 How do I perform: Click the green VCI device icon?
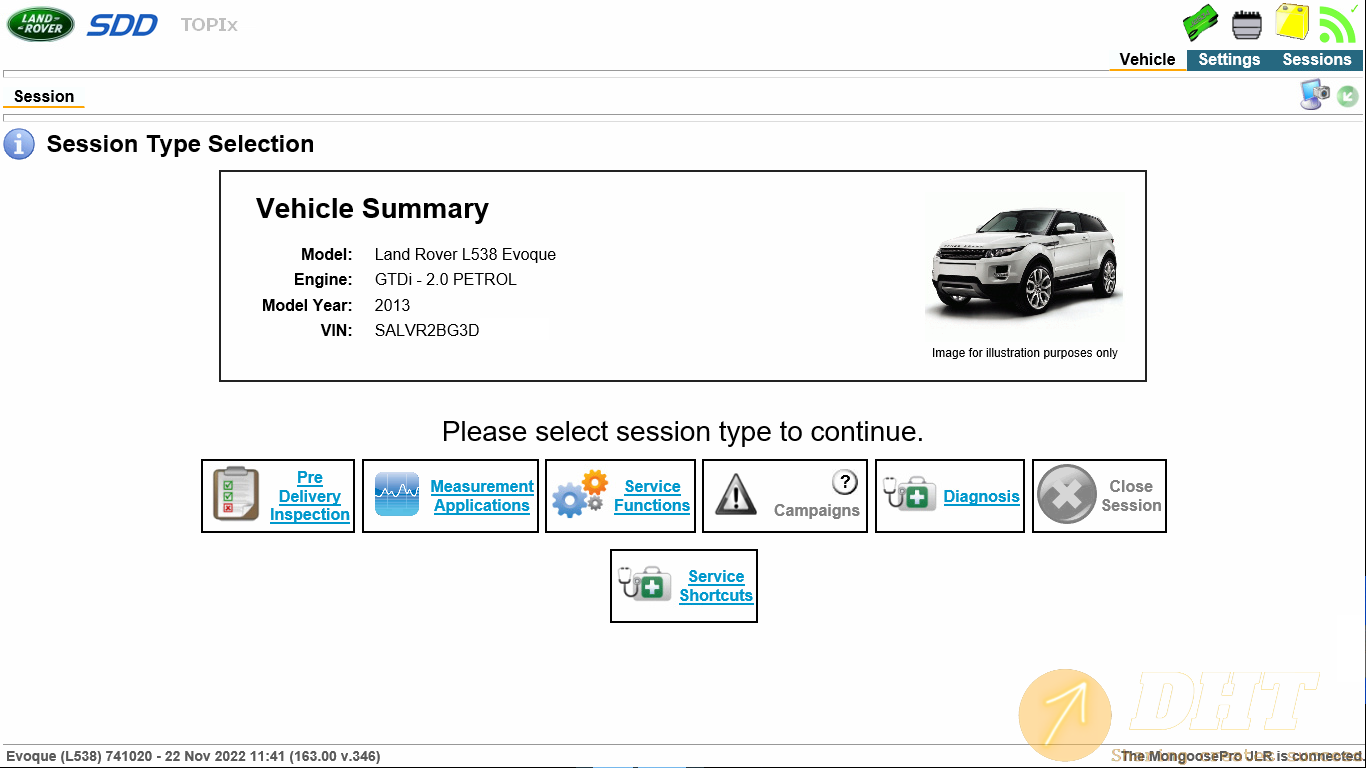(1200, 23)
